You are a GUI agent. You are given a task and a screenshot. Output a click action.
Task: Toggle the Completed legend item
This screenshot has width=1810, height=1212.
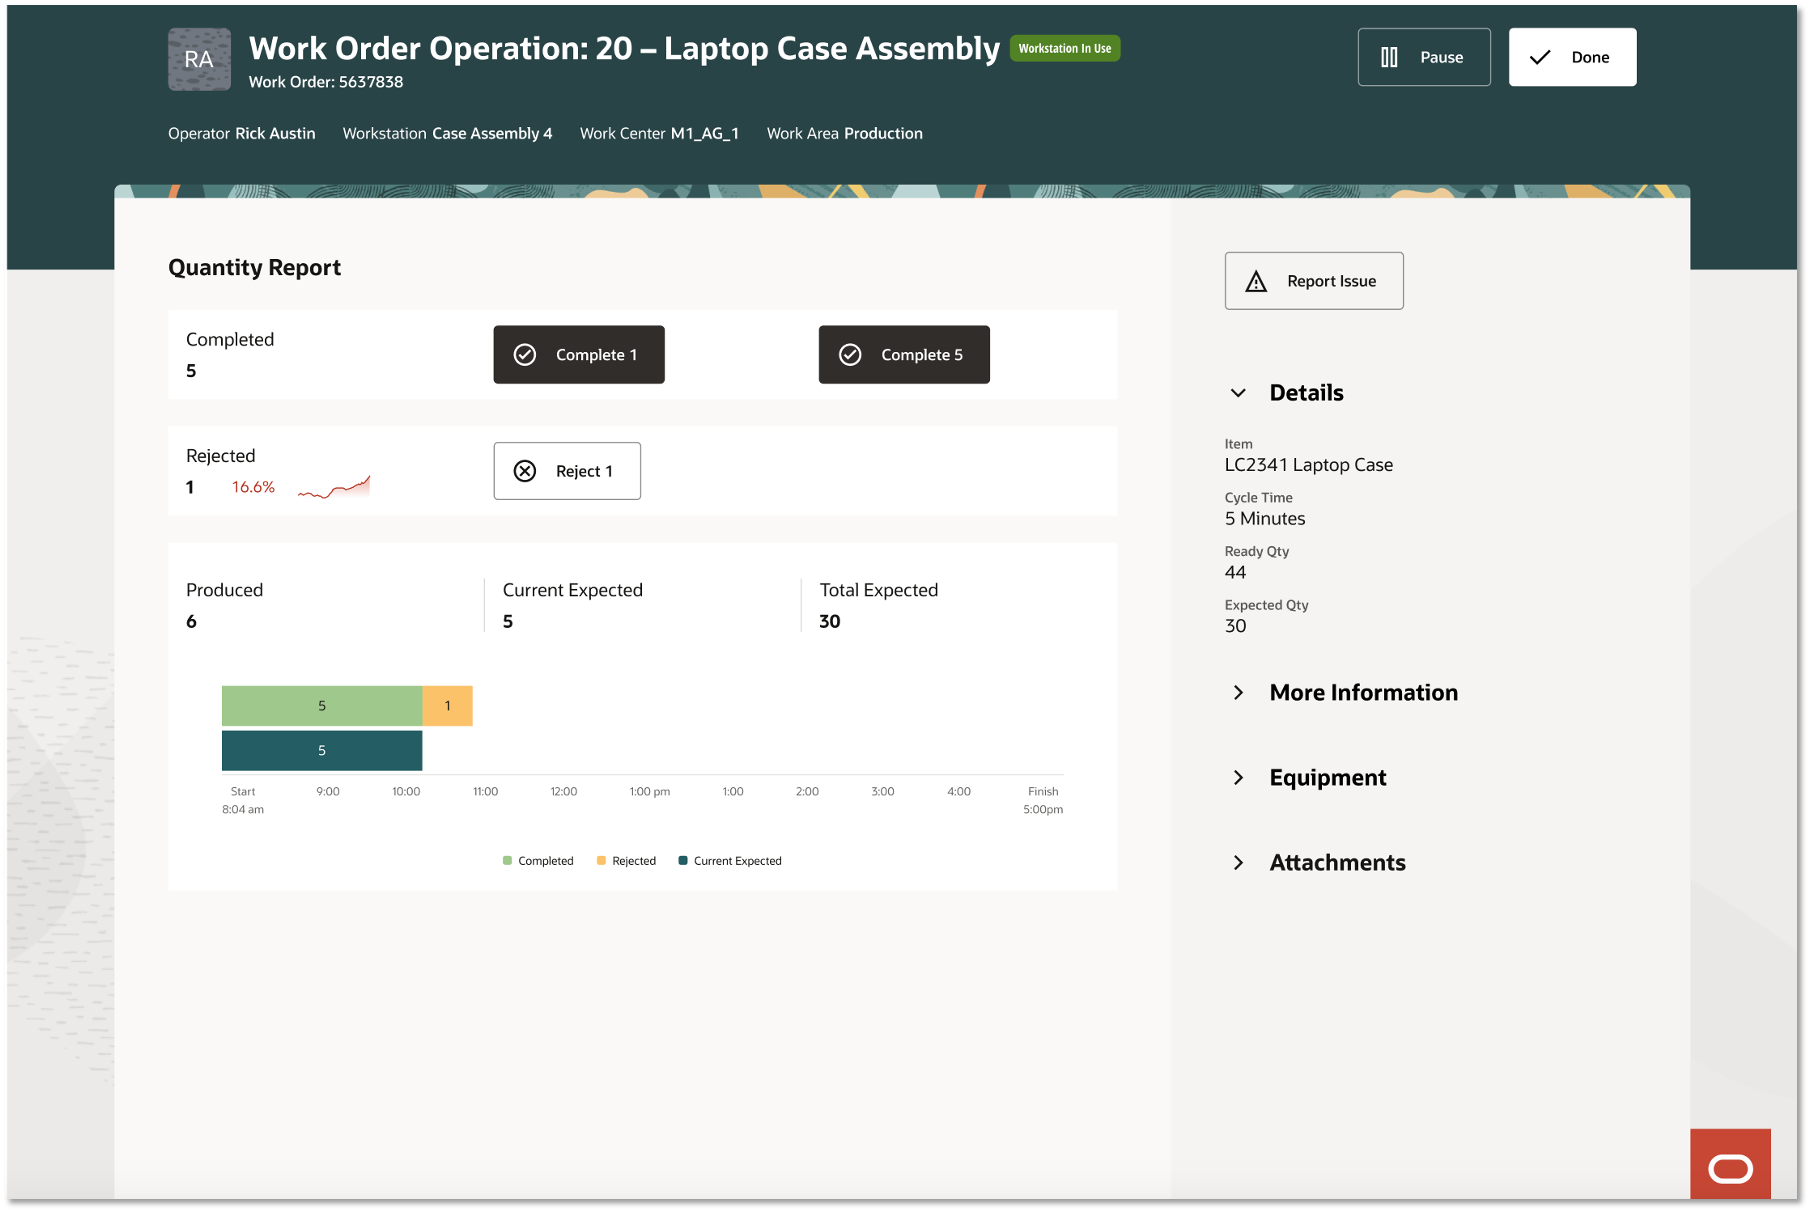537,860
